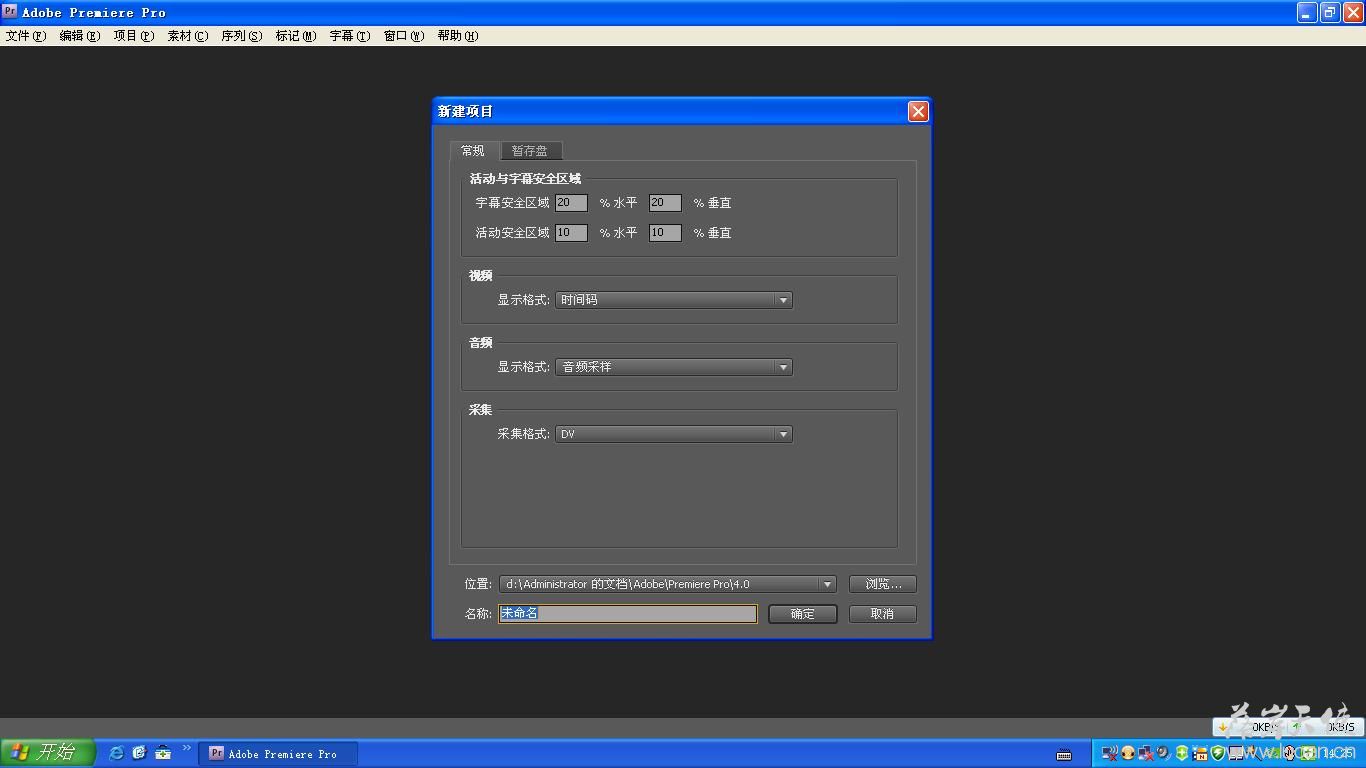1366x768 pixels.
Task: Confirm with the 确定 button
Action: point(803,614)
